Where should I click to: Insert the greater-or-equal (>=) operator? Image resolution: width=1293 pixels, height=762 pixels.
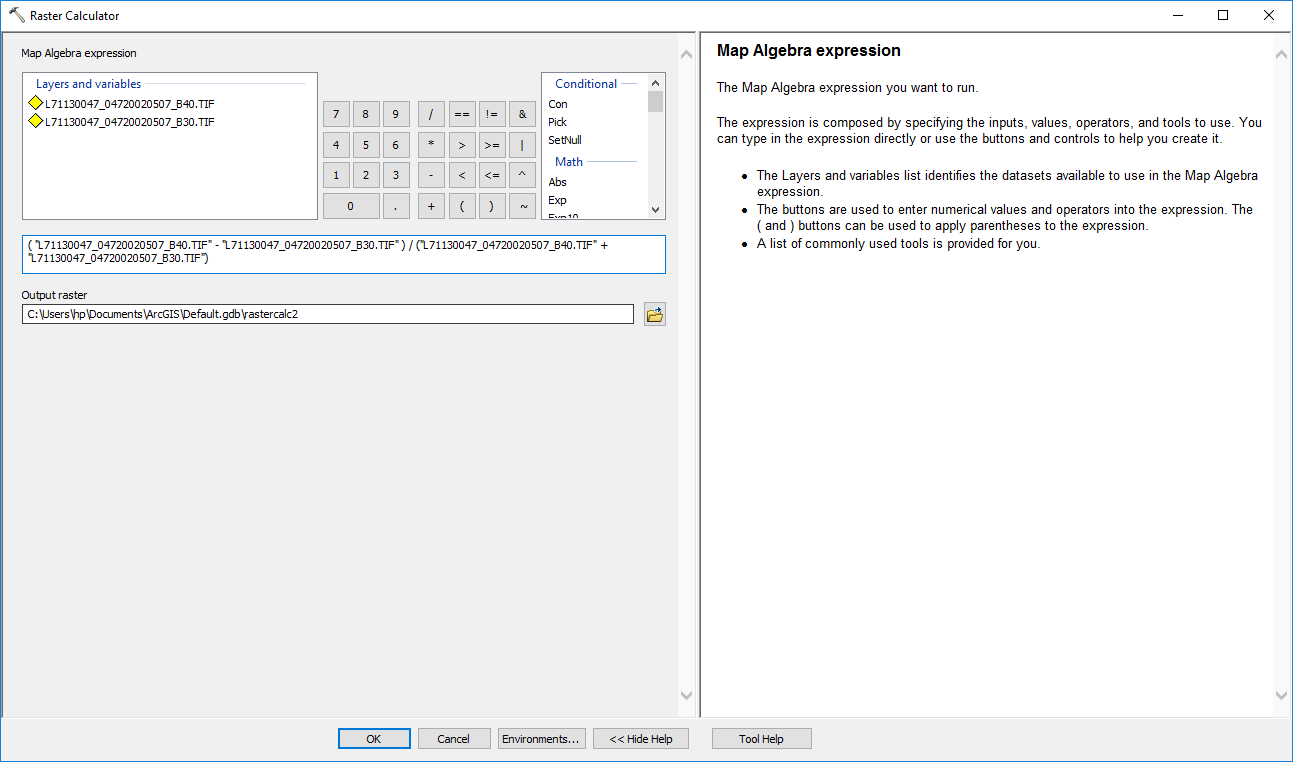pyautogui.click(x=492, y=145)
